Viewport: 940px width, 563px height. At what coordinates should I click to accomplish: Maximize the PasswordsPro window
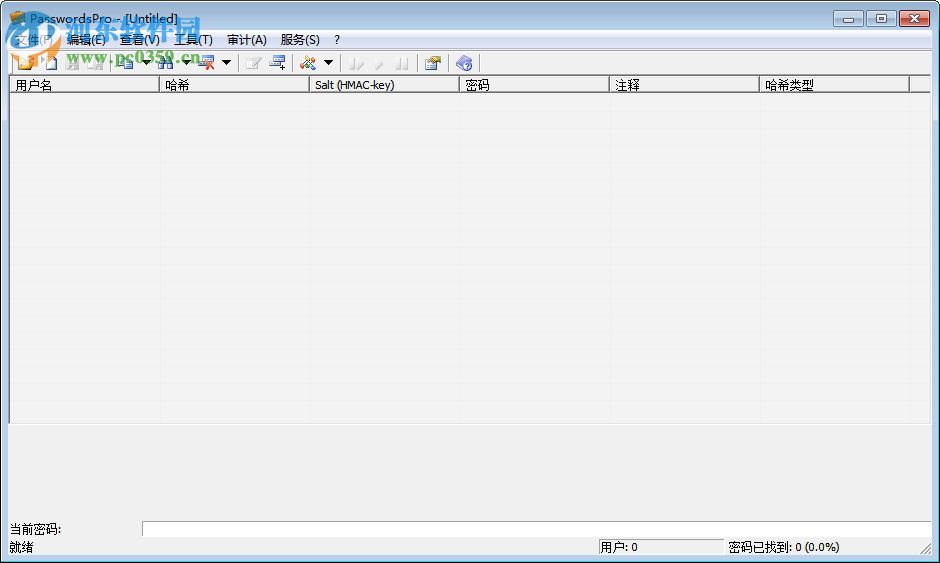pyautogui.click(x=881, y=19)
